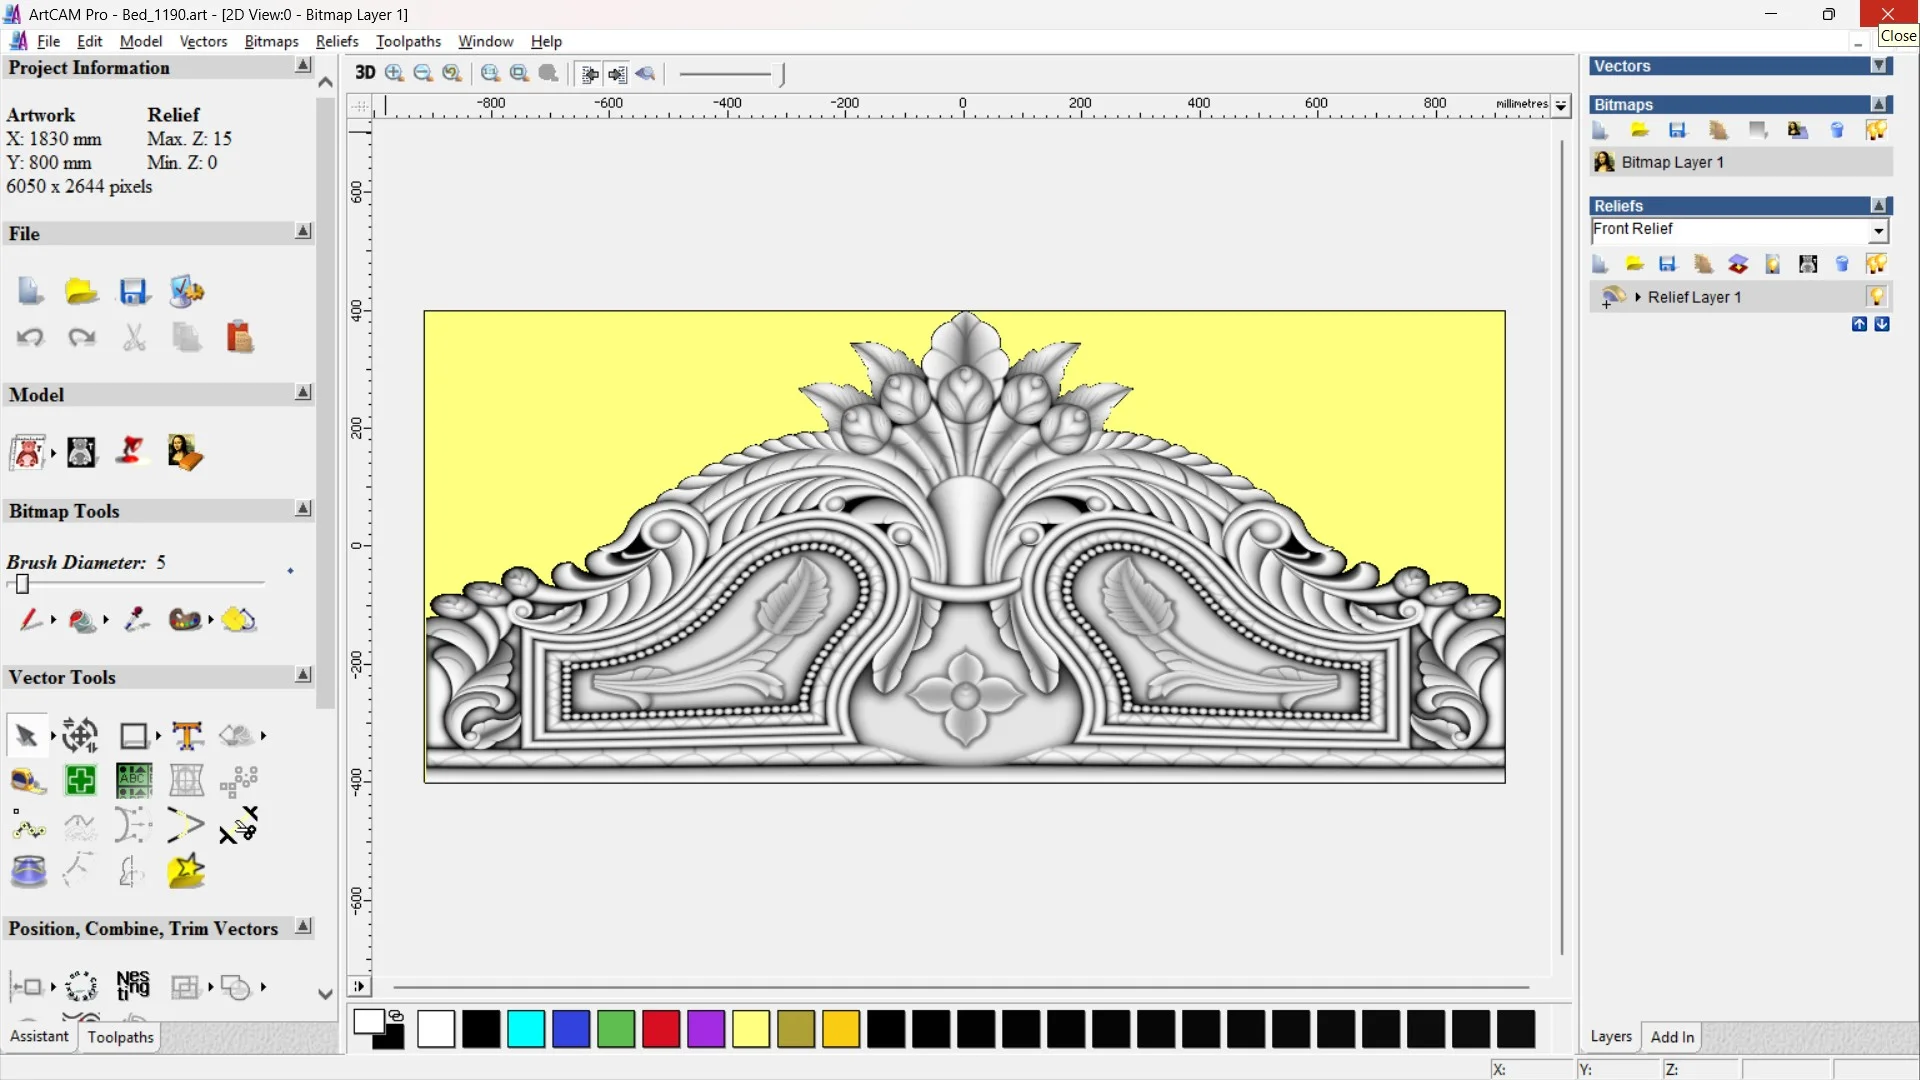The width and height of the screenshot is (1920, 1080).
Task: Toggle all relief layers visibility bulb
Action: 1876,264
